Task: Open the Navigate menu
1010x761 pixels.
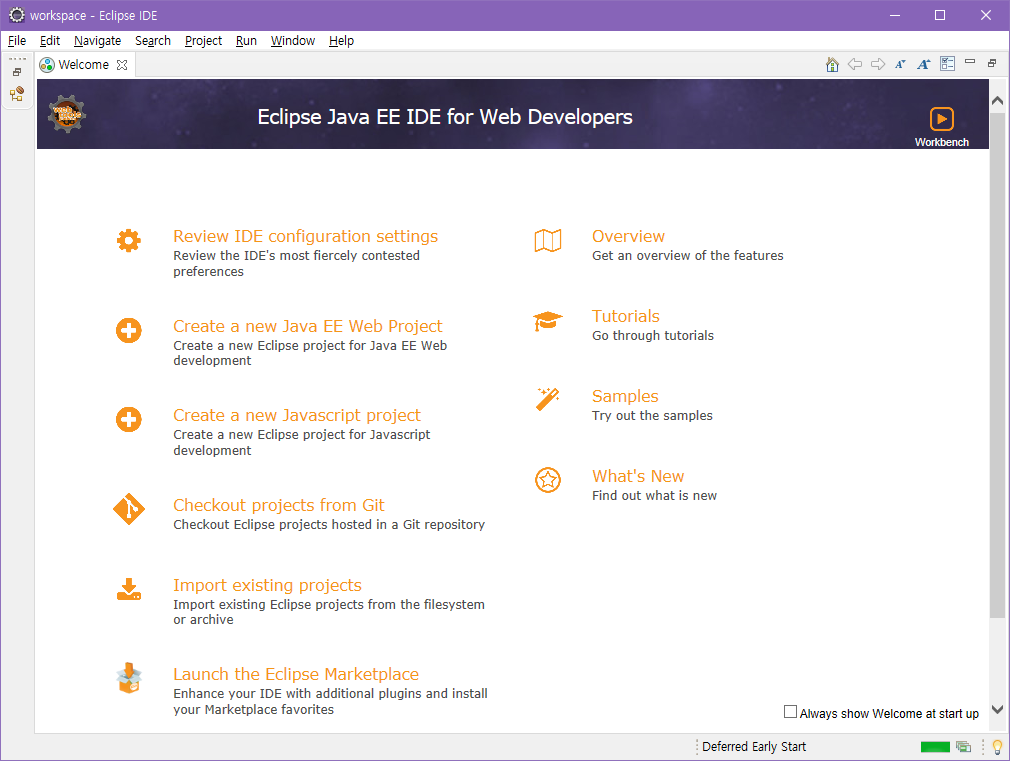Action: pos(97,41)
